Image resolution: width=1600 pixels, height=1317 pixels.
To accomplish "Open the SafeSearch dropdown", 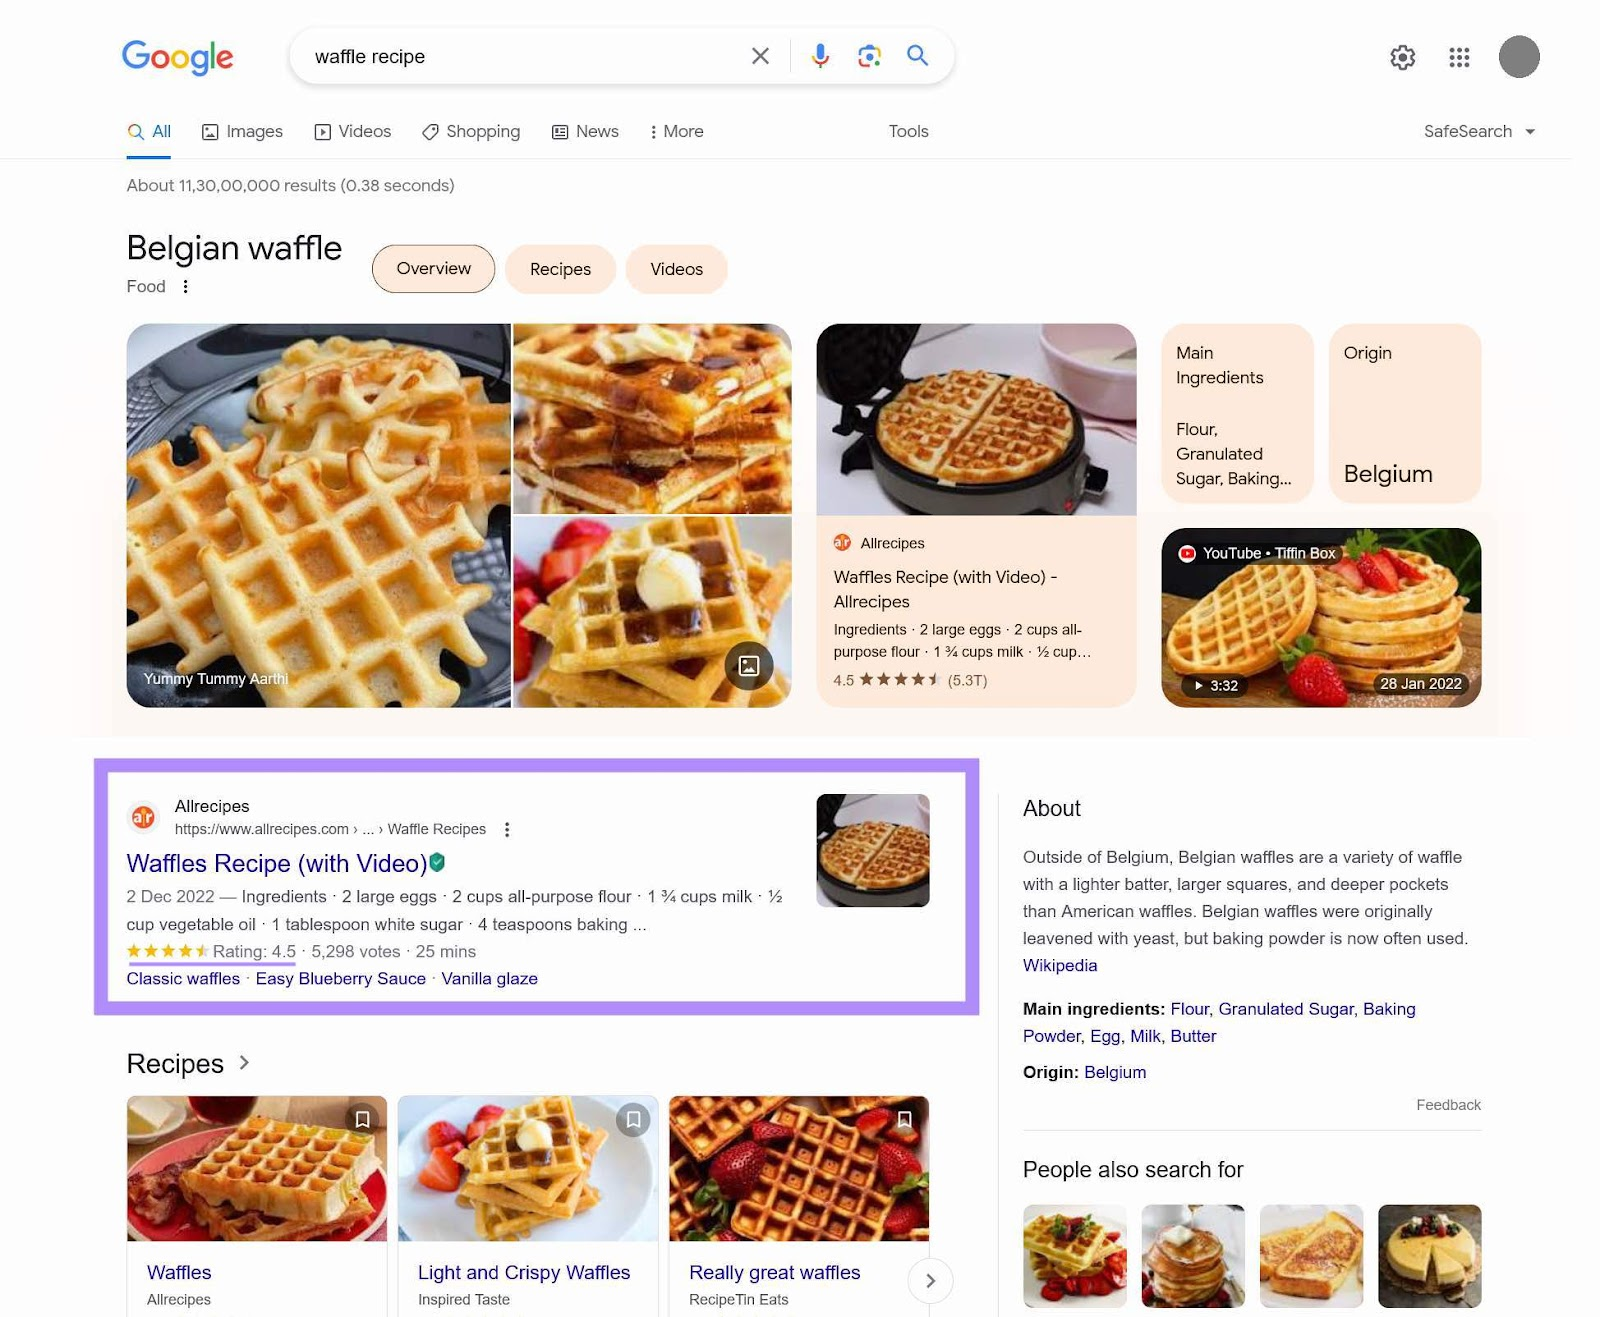I will coord(1480,131).
